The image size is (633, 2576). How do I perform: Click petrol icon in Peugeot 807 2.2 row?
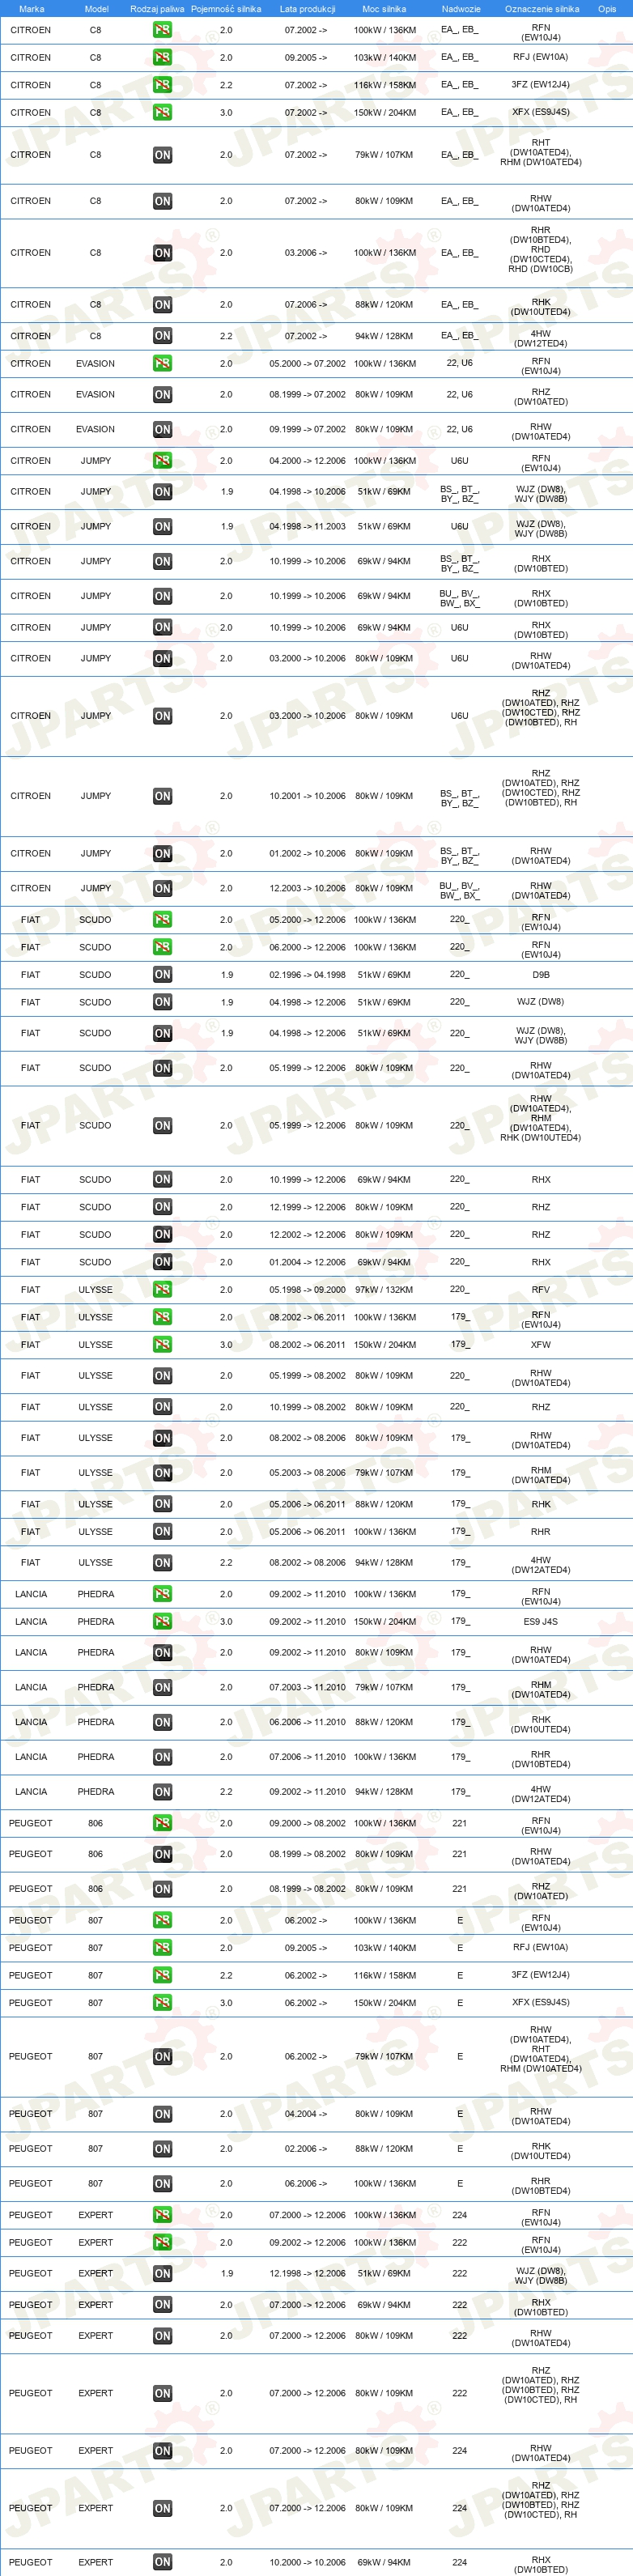click(x=162, y=1975)
